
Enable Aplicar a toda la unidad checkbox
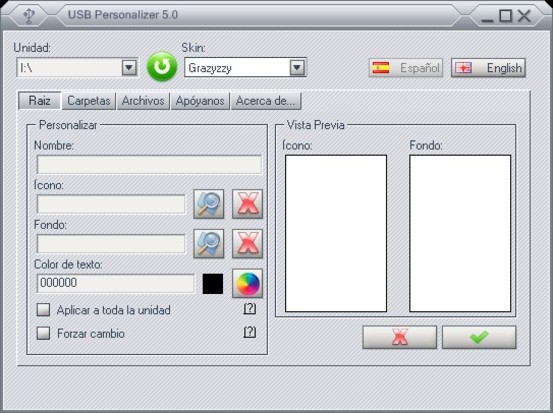43,310
